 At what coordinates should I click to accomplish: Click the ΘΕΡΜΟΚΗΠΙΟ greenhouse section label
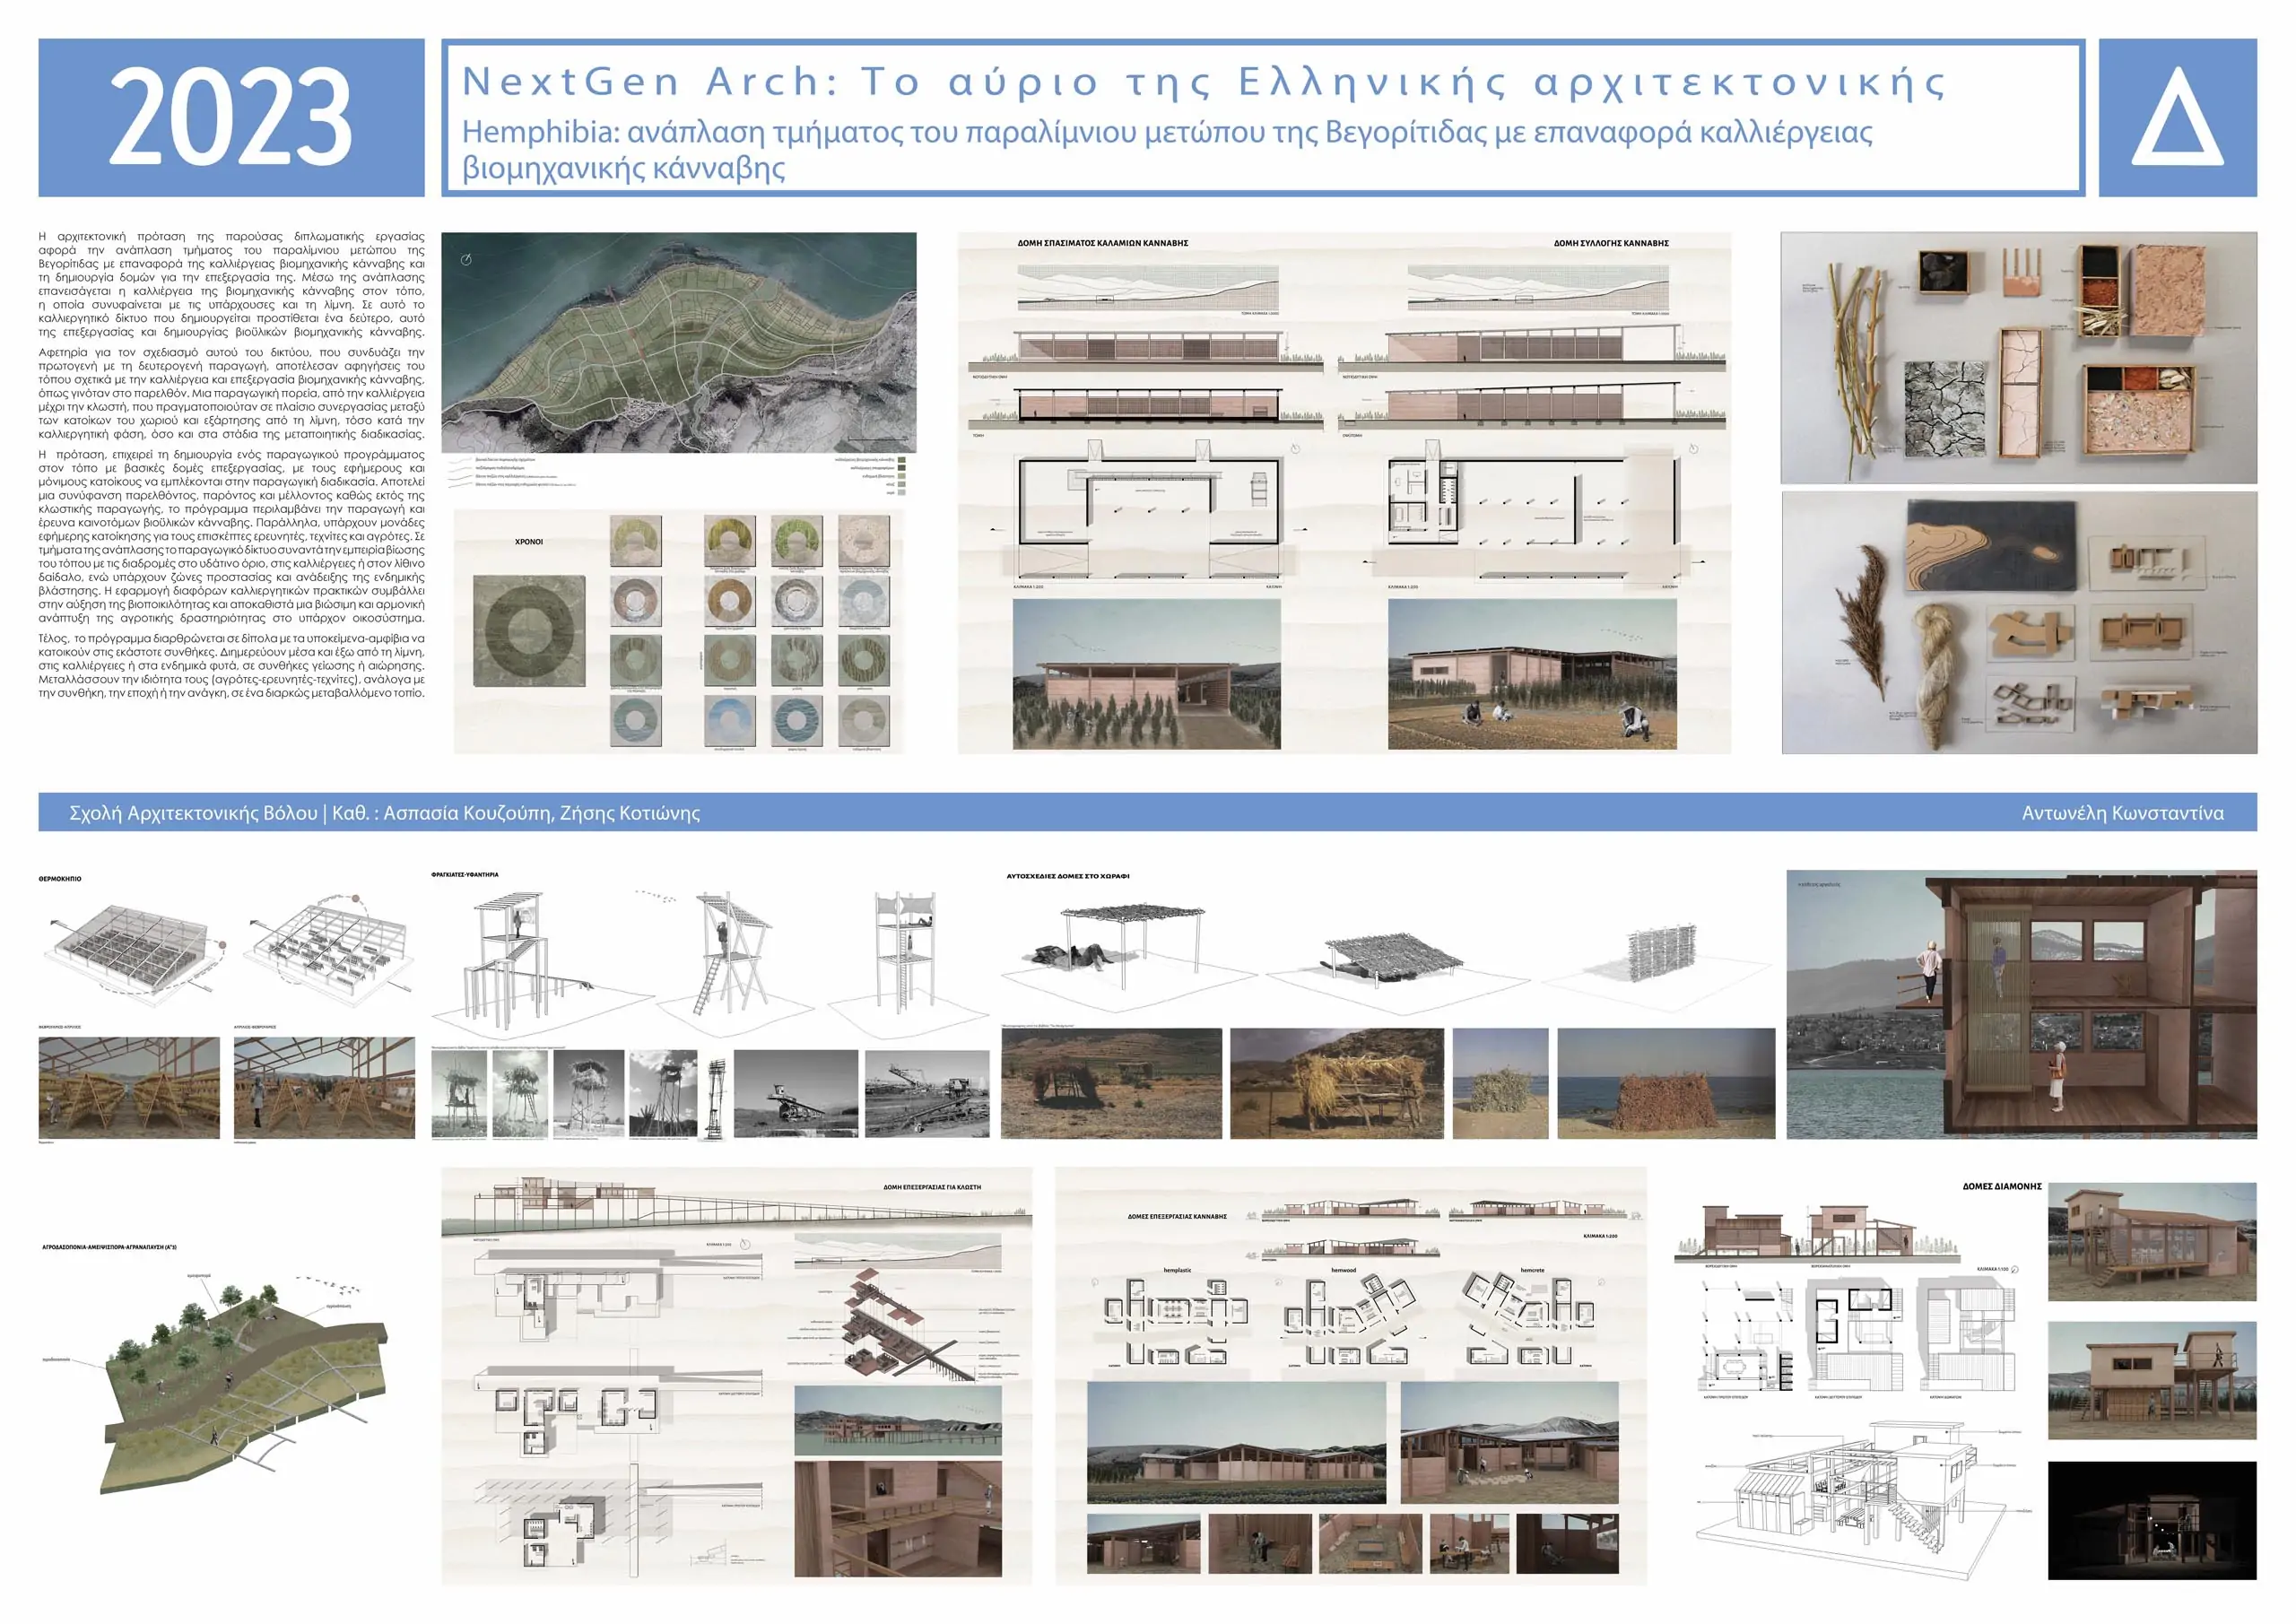coord(60,879)
